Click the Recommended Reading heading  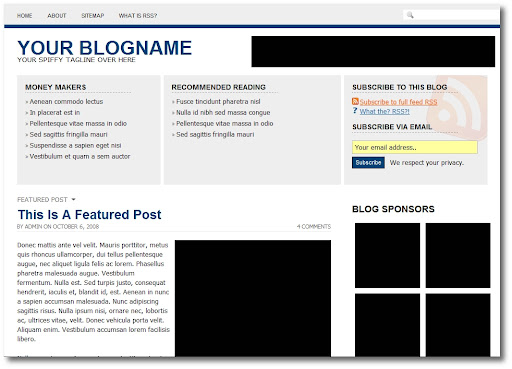click(219, 87)
